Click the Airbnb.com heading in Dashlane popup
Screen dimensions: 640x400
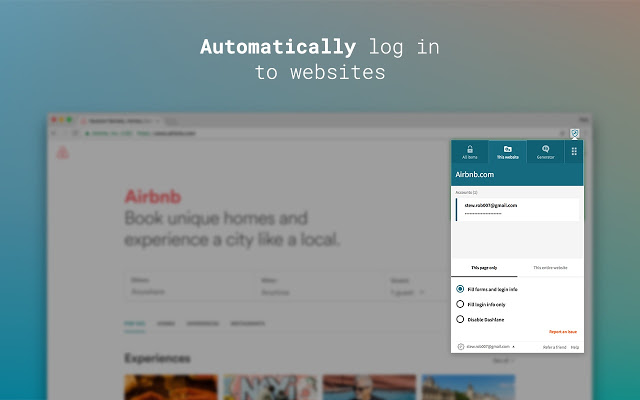click(474, 174)
